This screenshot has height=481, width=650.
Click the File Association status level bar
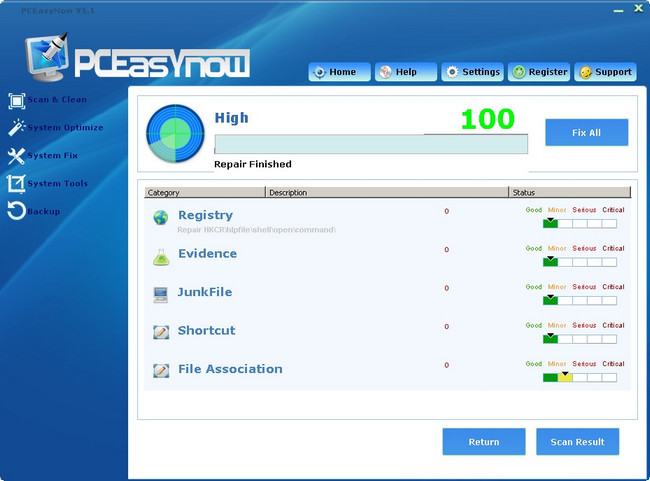pos(580,378)
